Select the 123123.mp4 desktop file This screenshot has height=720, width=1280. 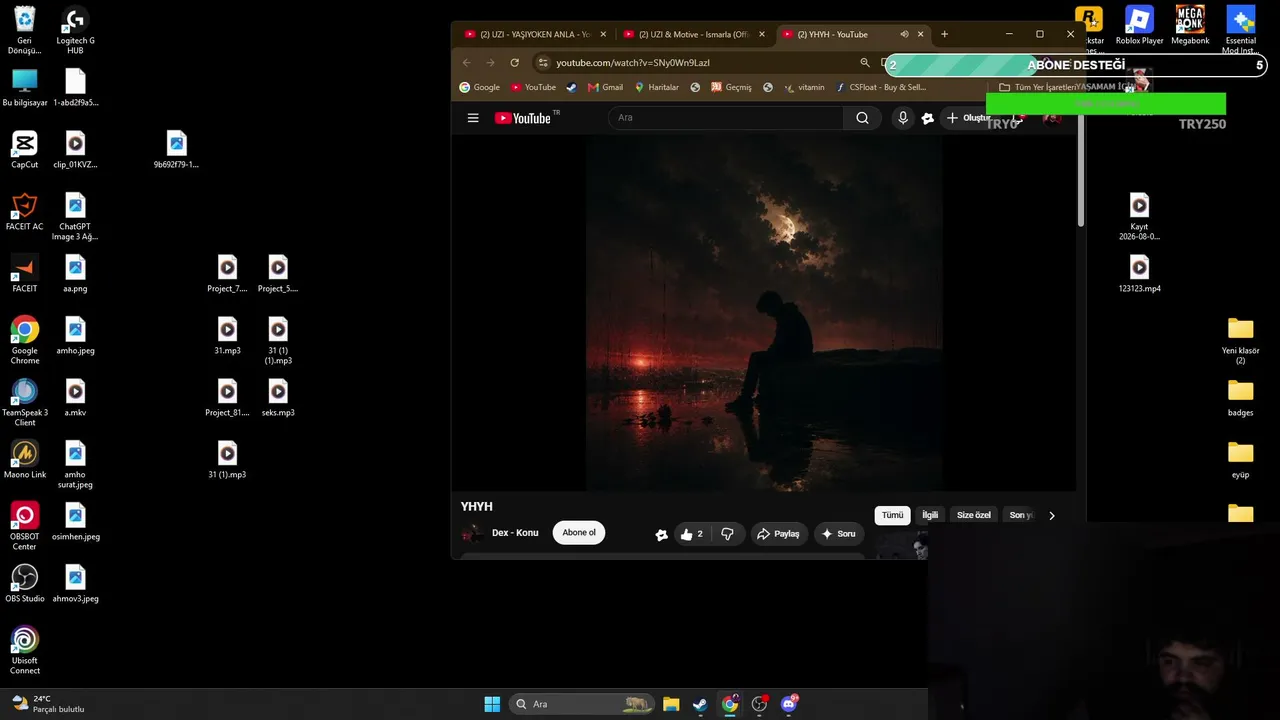pyautogui.click(x=1140, y=274)
